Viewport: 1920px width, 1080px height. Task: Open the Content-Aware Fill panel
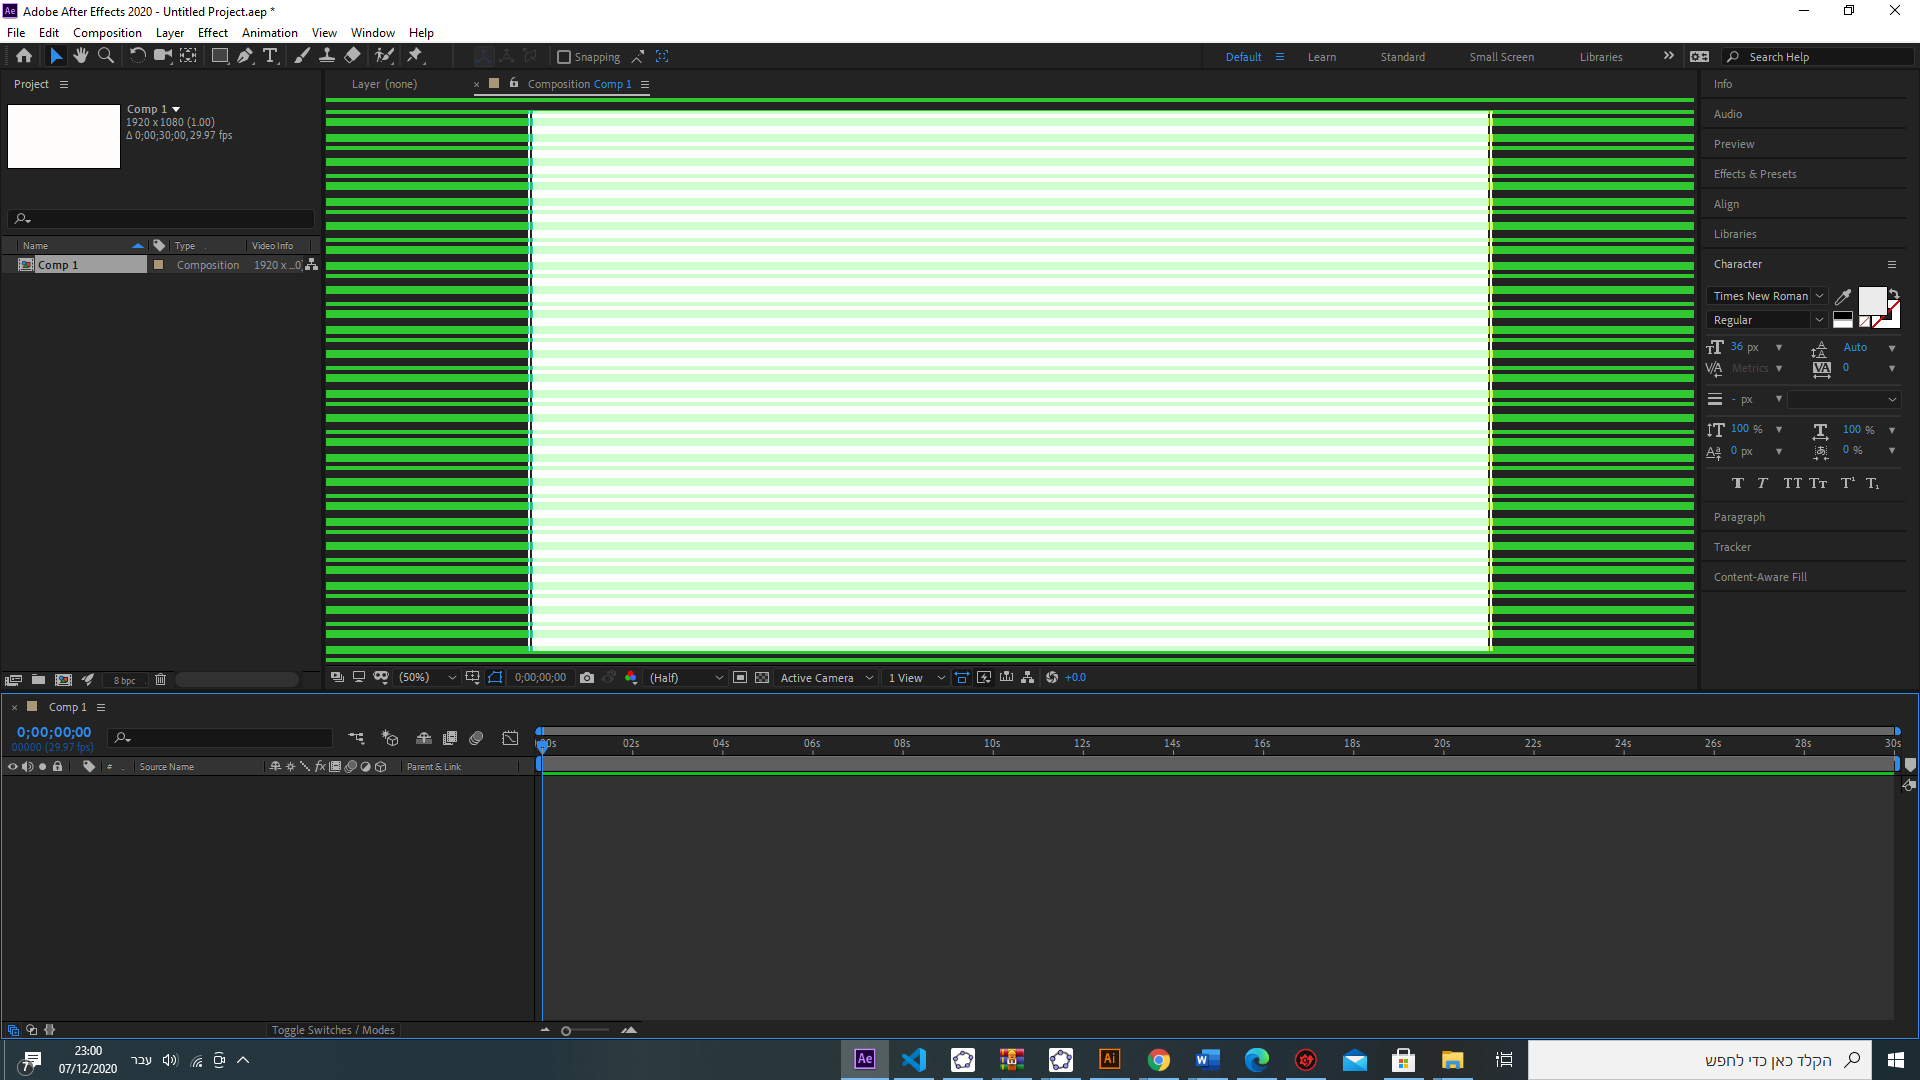[x=1760, y=577]
